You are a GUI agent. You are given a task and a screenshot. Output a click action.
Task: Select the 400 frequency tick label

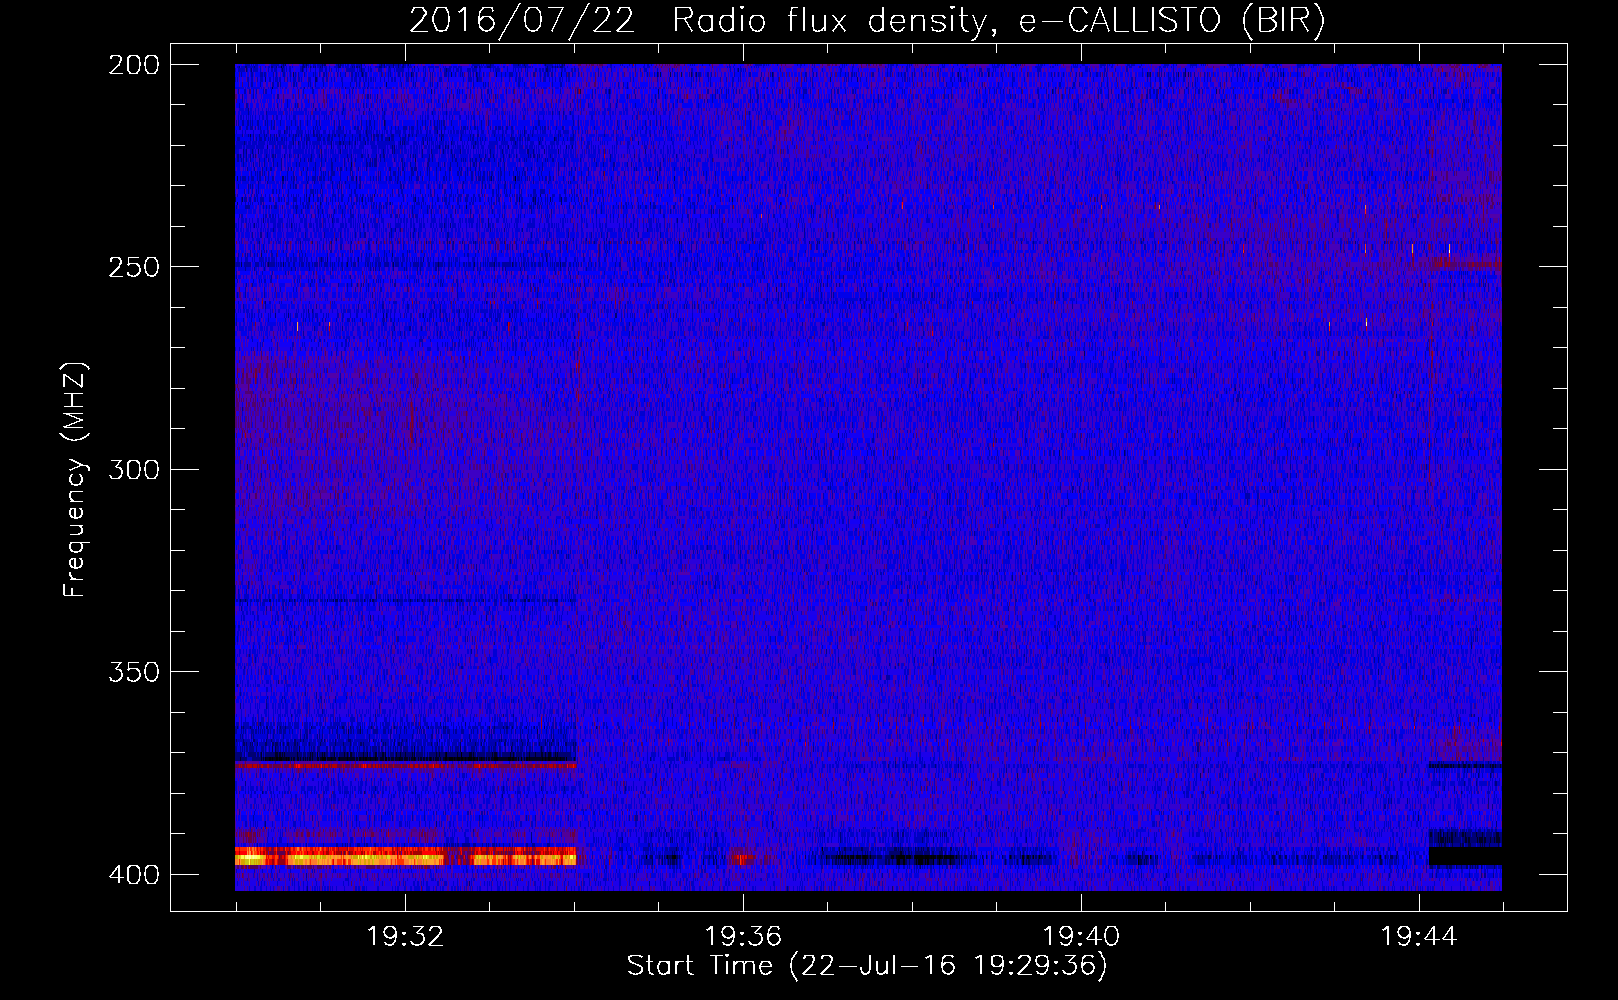(x=134, y=874)
